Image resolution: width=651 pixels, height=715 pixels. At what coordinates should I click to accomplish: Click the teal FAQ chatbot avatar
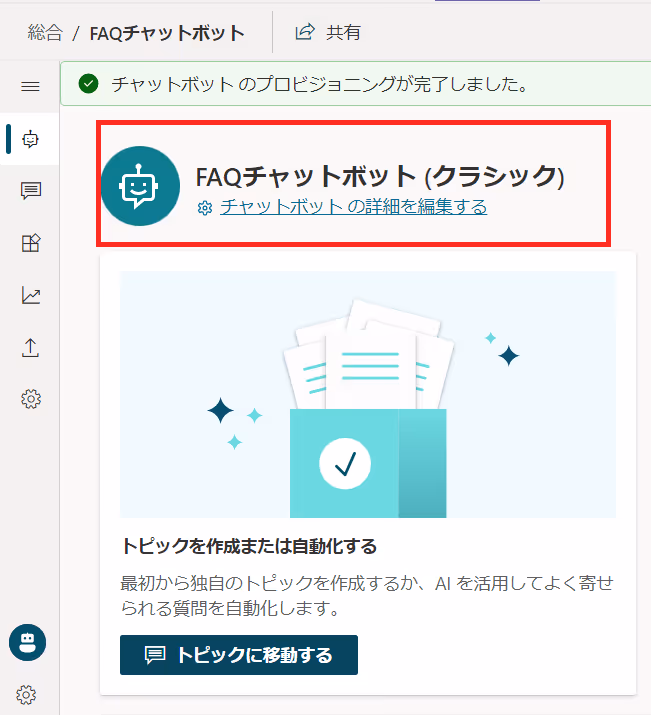[x=140, y=186]
